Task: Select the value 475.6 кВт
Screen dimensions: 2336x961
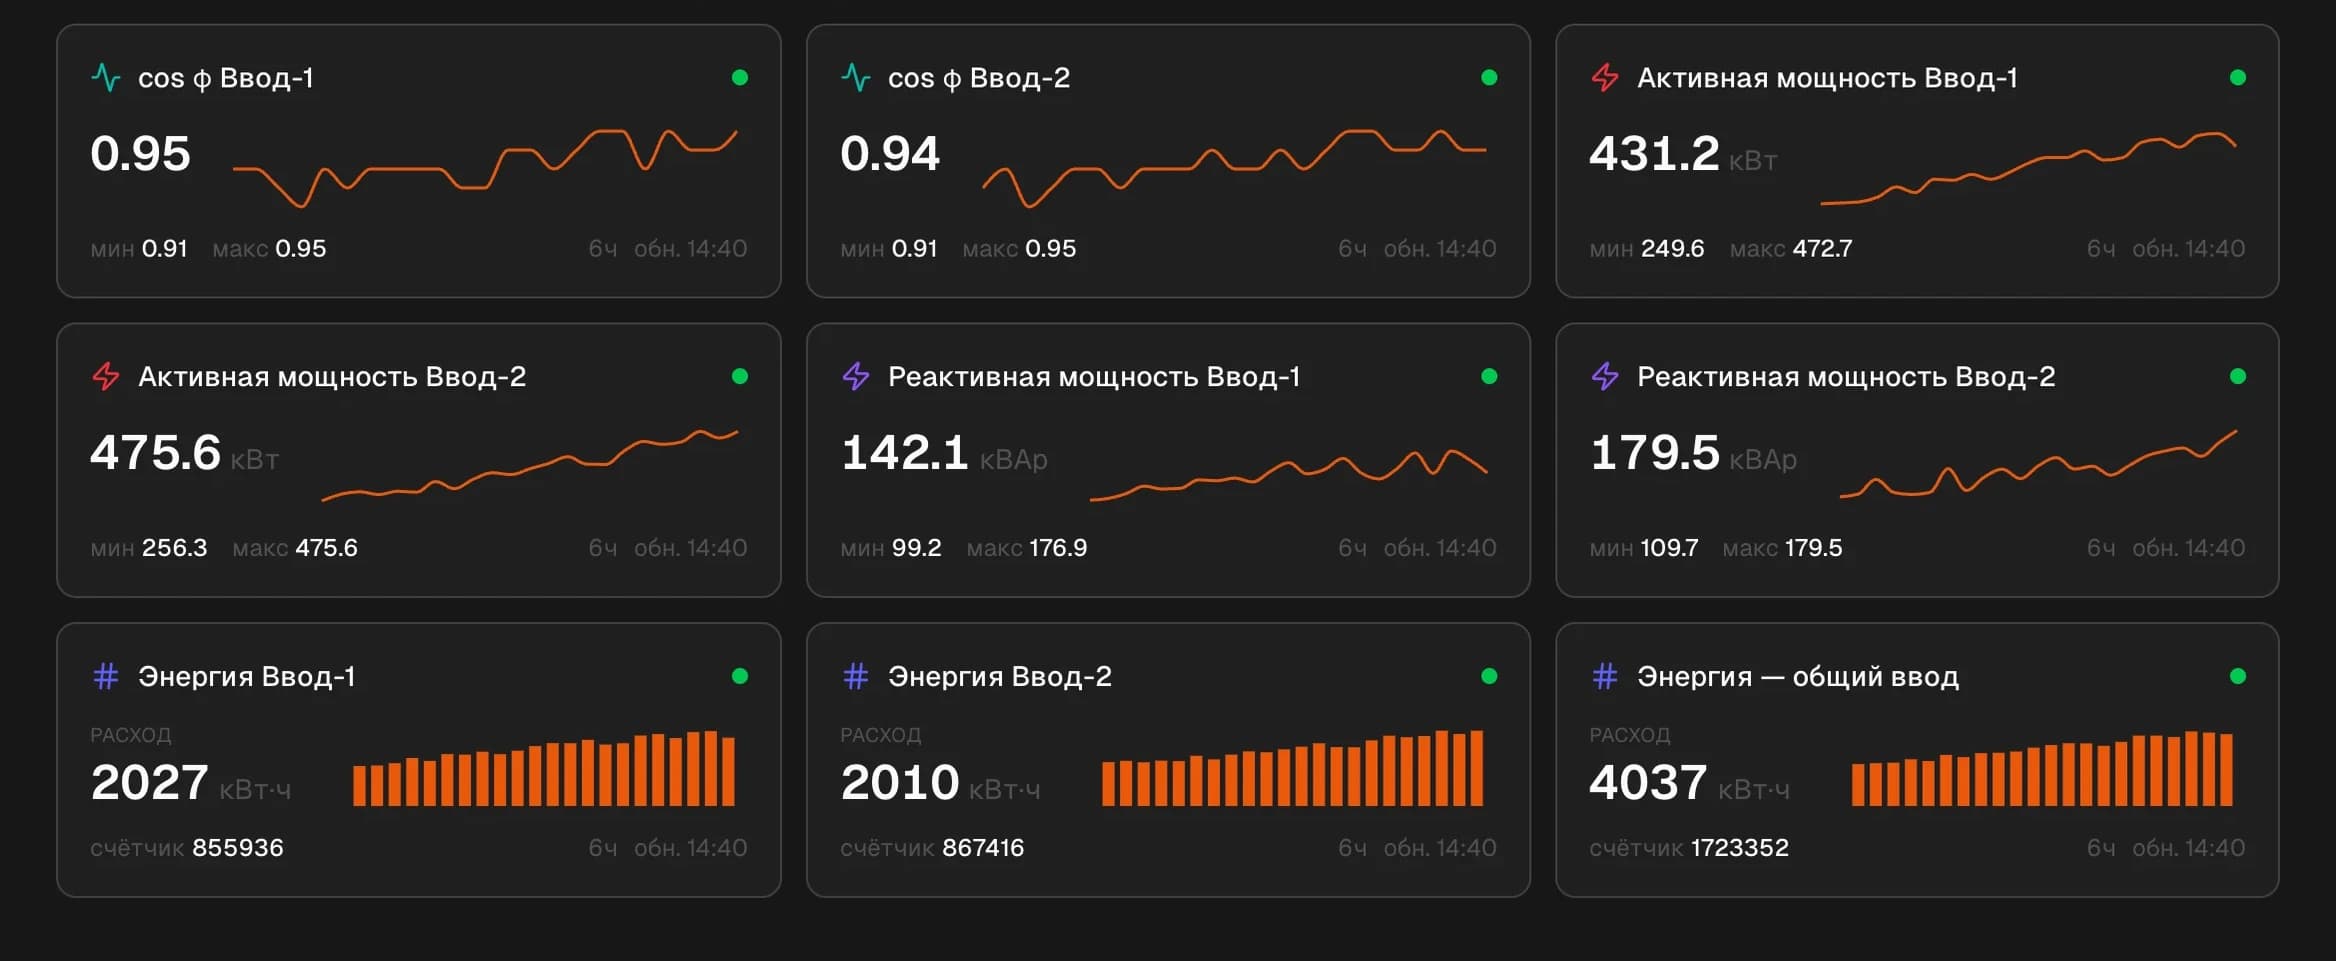Action: coord(184,453)
